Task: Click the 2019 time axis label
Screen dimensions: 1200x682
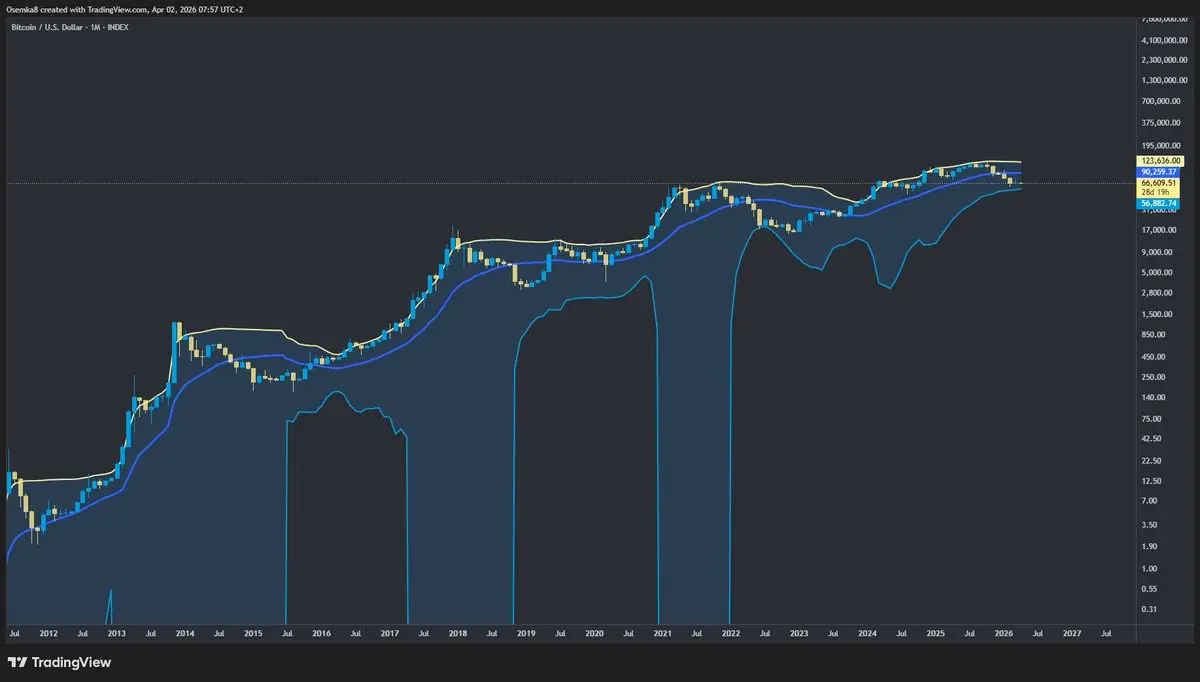Action: [526, 633]
